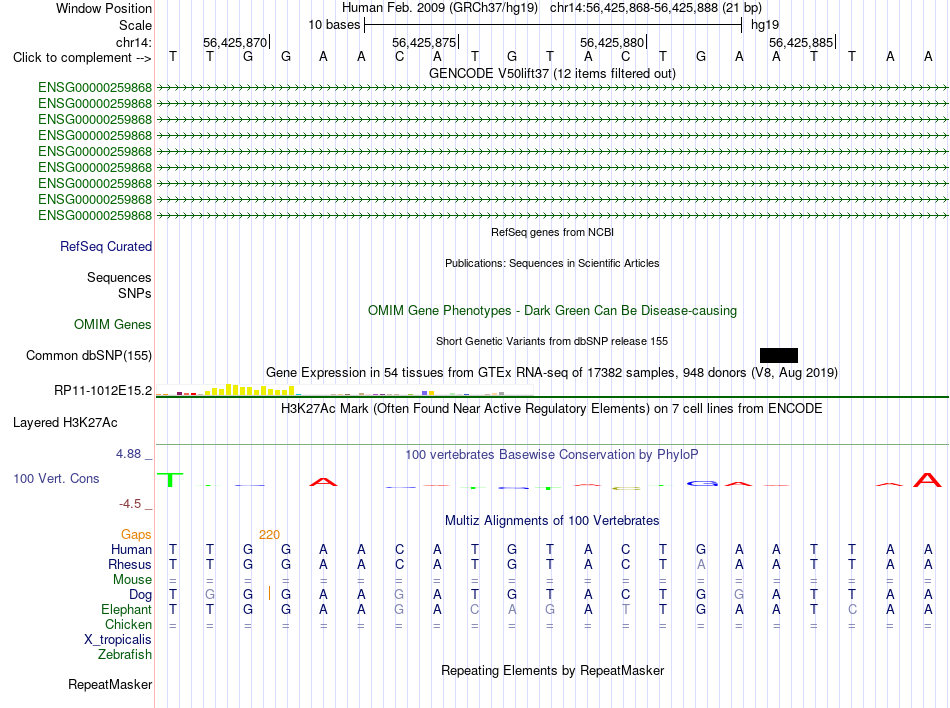The width and height of the screenshot is (950, 708).
Task: Click the topmost ENSG00000259868 transcript label
Action: click(95, 88)
